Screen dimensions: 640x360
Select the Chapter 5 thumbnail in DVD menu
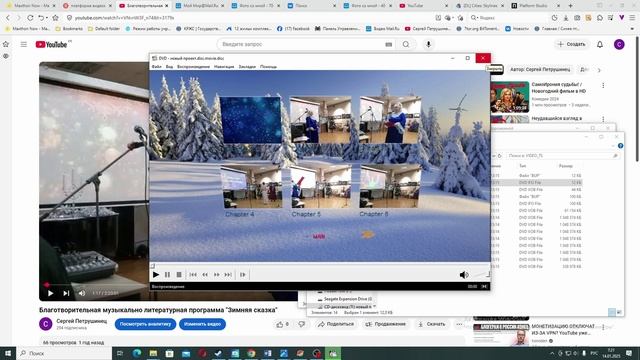(321, 187)
